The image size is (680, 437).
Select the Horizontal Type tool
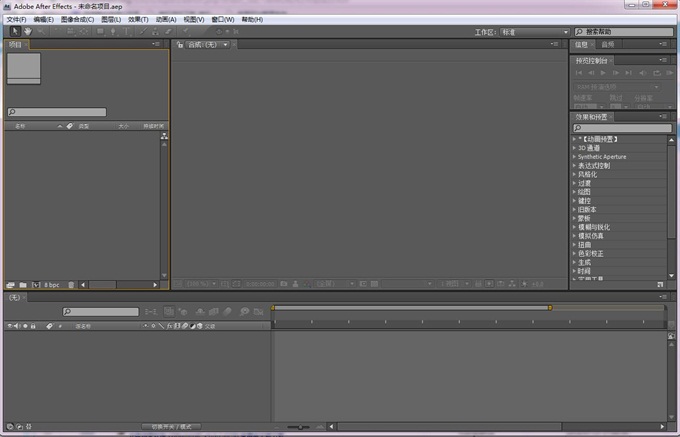pyautogui.click(x=127, y=31)
